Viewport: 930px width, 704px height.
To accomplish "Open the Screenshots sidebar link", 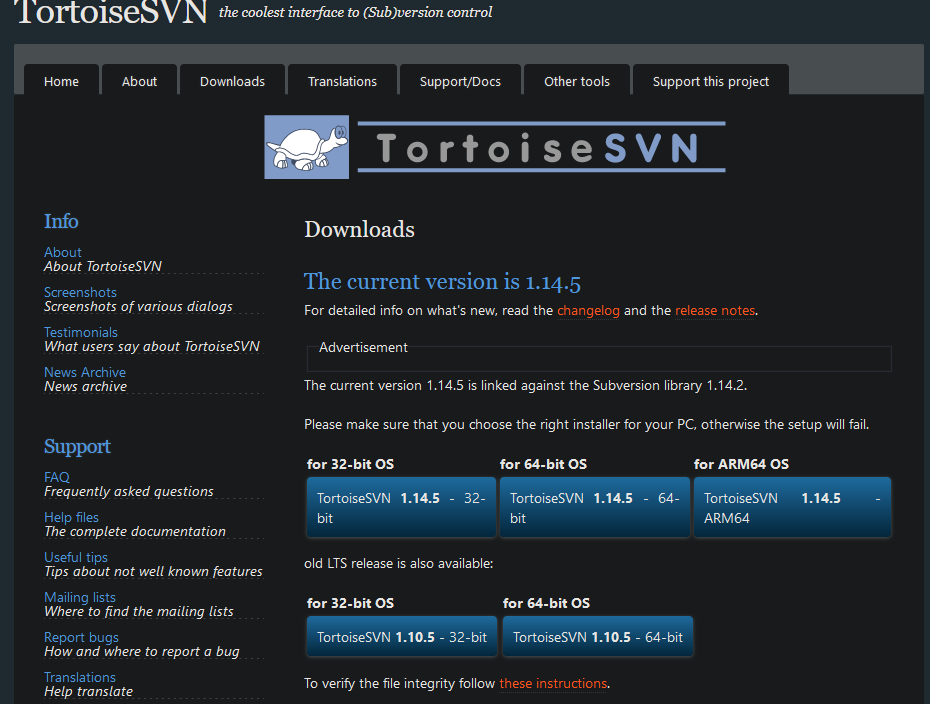I will tap(80, 292).
